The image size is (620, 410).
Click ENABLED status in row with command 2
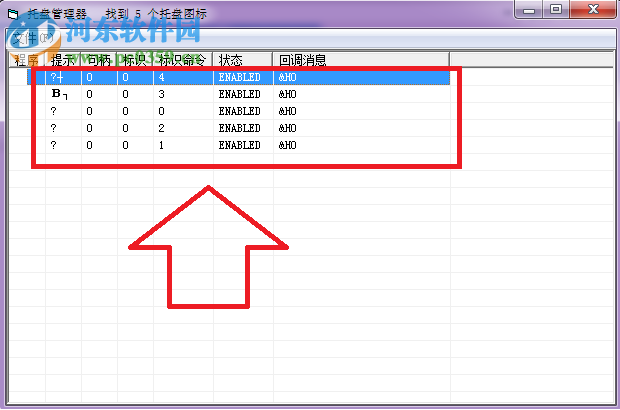(240, 128)
